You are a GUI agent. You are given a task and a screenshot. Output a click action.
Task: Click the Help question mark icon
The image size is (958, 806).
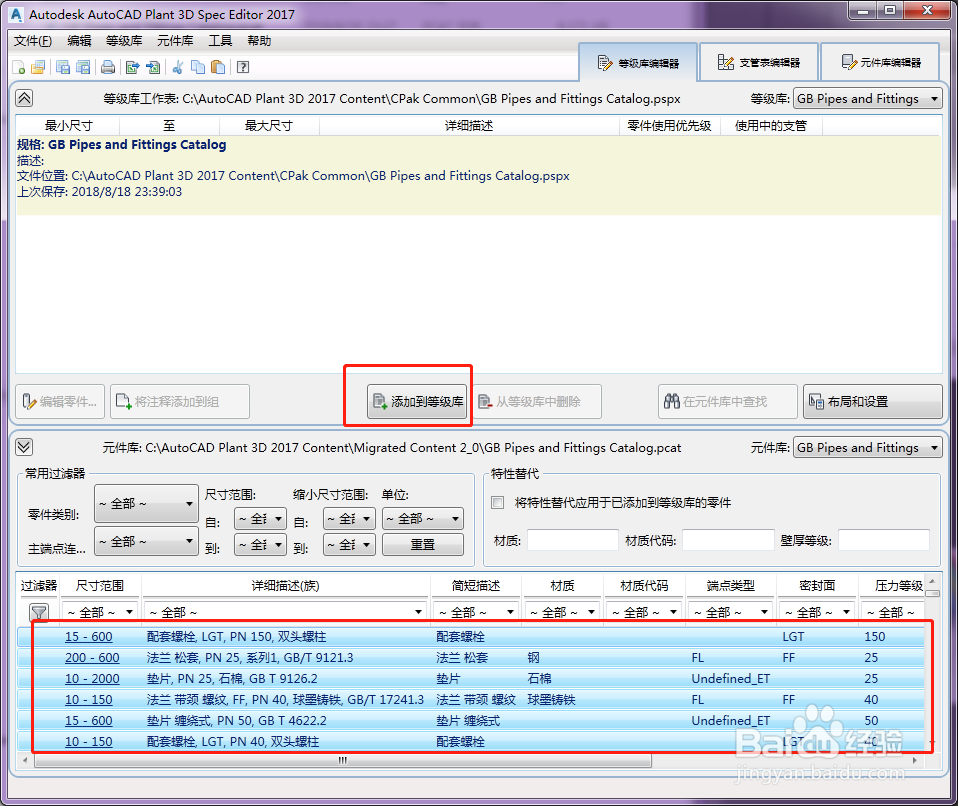243,67
